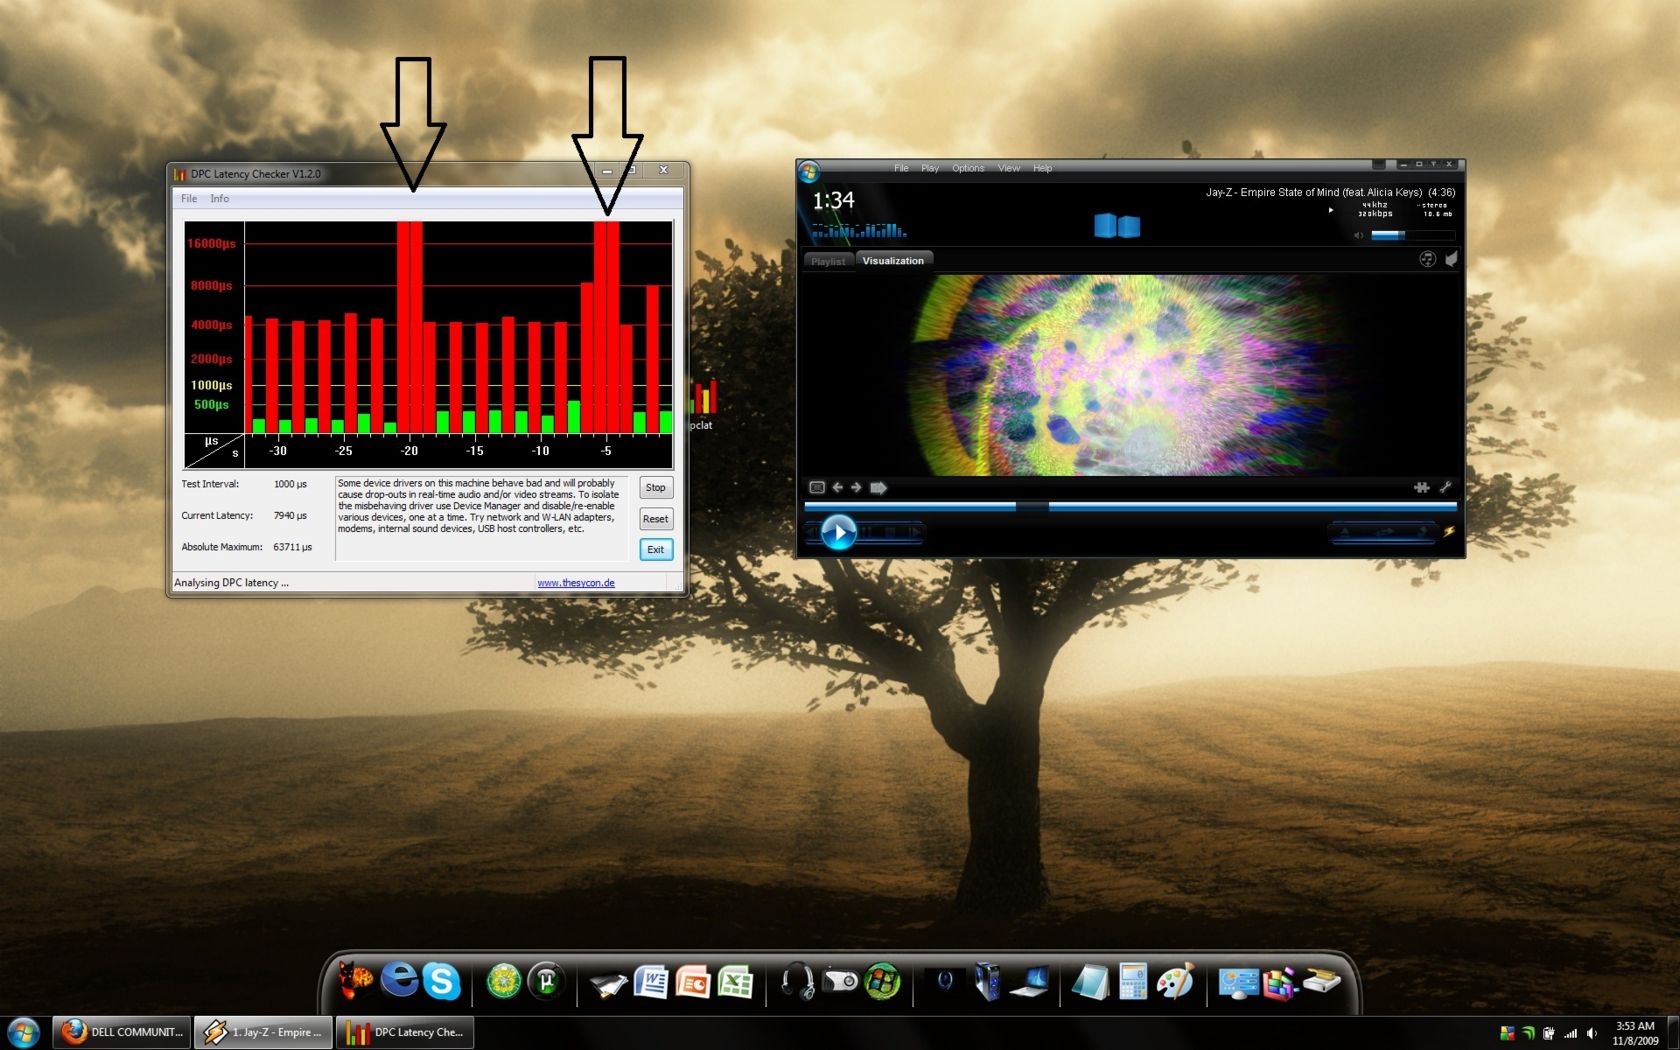The height and width of the screenshot is (1050, 1680).
Task: Click the blue cubes icon in player
Action: click(1117, 226)
